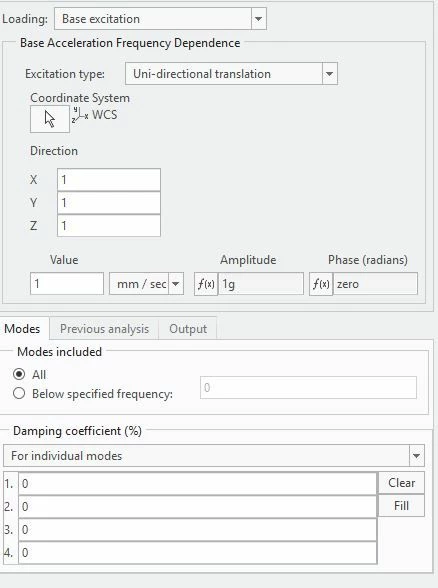The height and width of the screenshot is (588, 438).
Task: Select the All modes radio button
Action: 19,374
